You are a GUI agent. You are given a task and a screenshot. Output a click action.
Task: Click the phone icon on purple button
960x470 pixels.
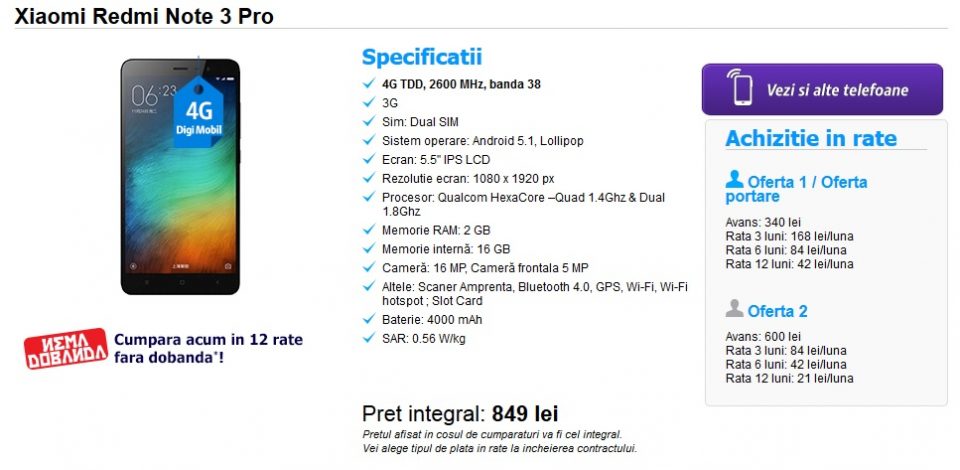(x=741, y=89)
